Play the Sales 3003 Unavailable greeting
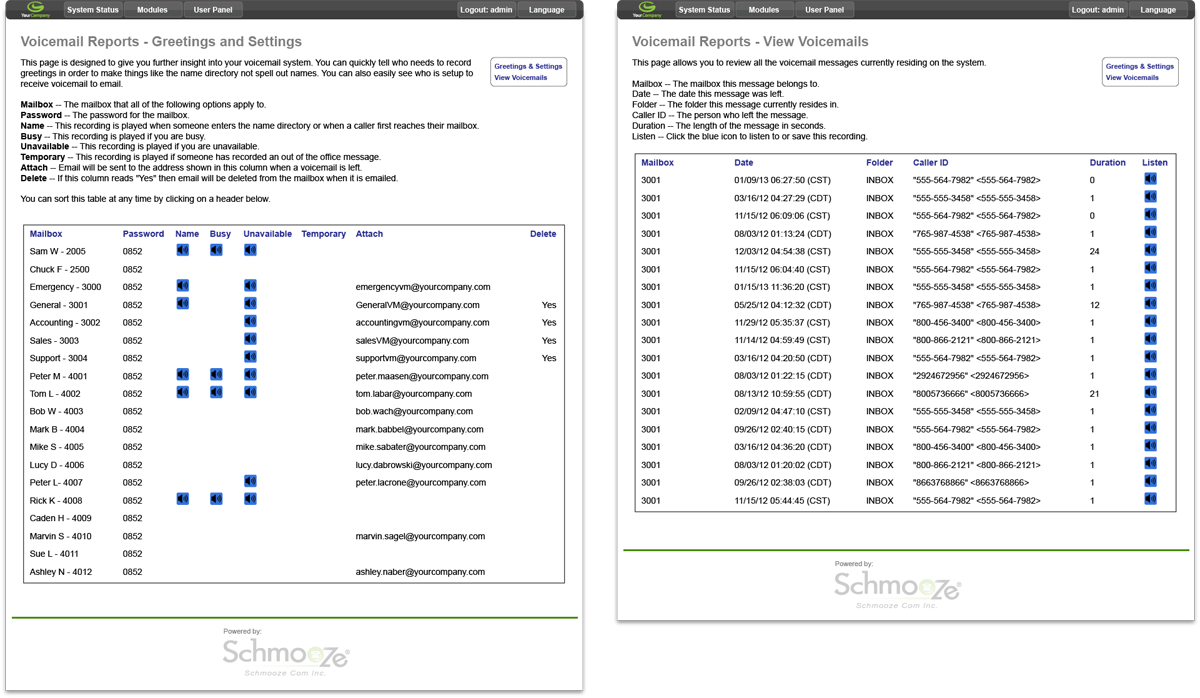This screenshot has height=698, width=1200. click(x=250, y=340)
